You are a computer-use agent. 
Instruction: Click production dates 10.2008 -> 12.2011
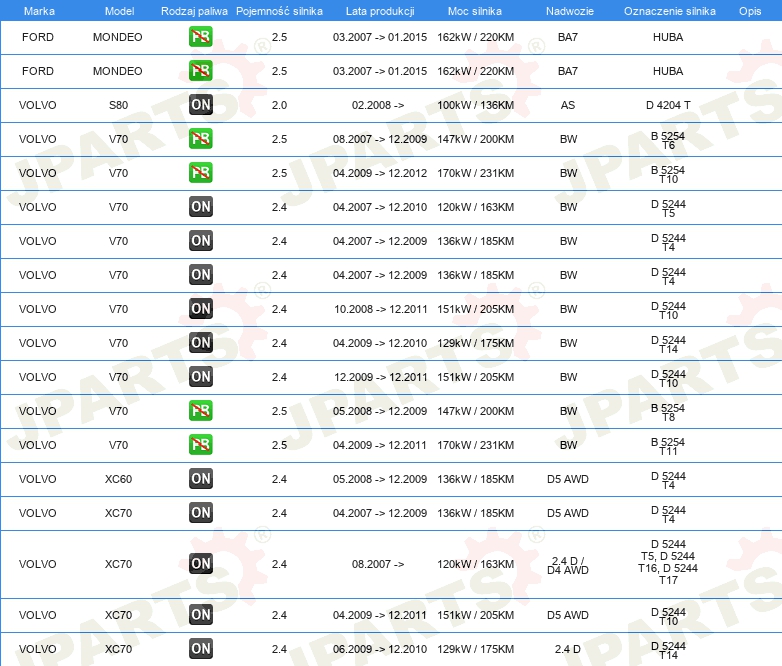click(381, 309)
